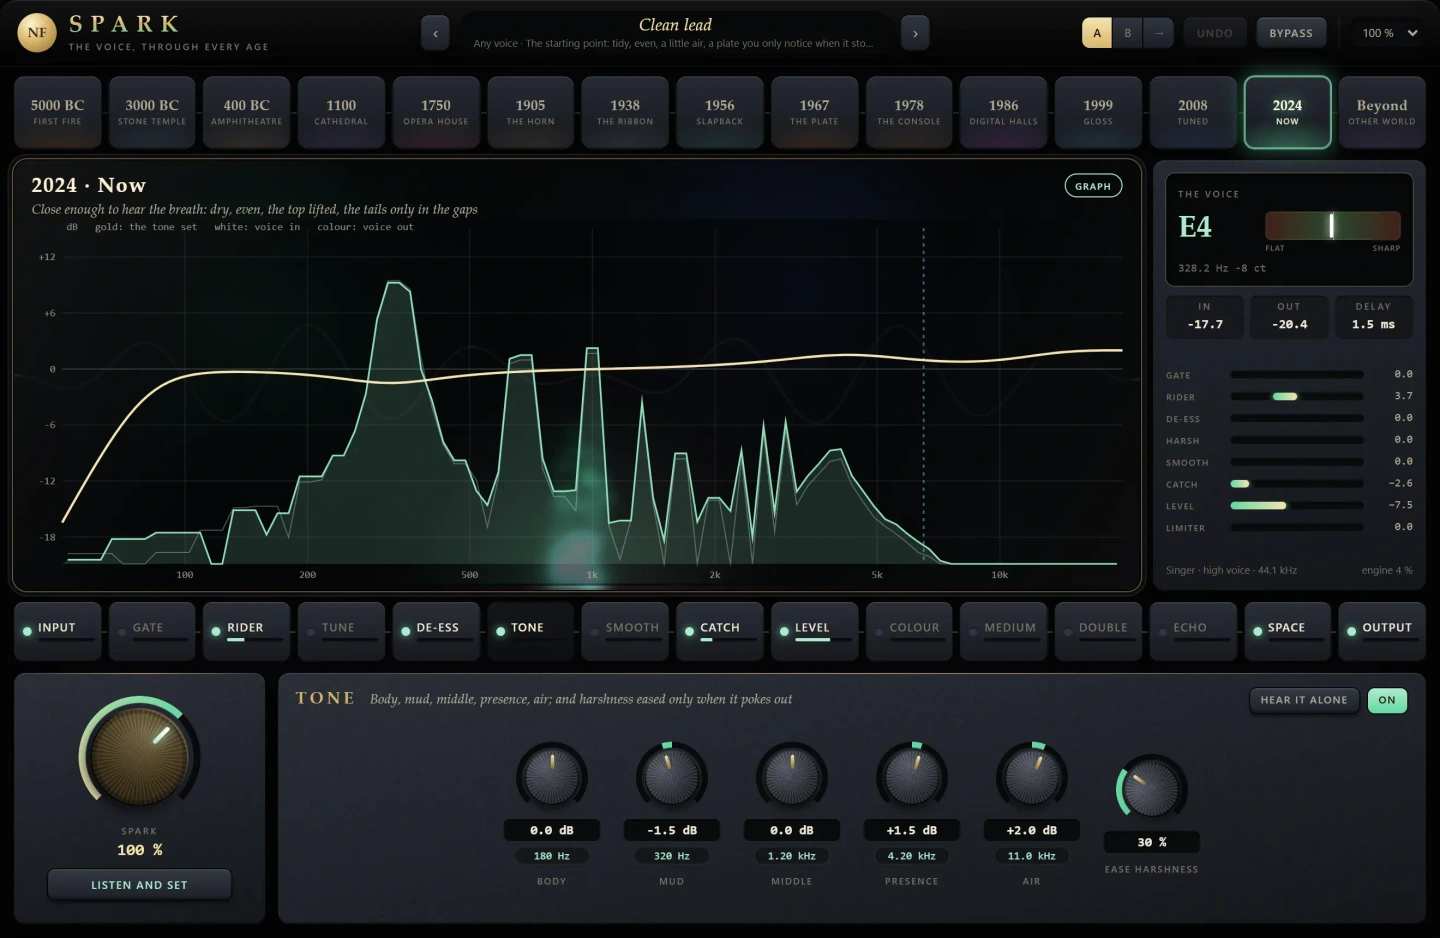The image size is (1440, 938).
Task: Click the Delay readout 1.5 ms
Action: 1373,316
